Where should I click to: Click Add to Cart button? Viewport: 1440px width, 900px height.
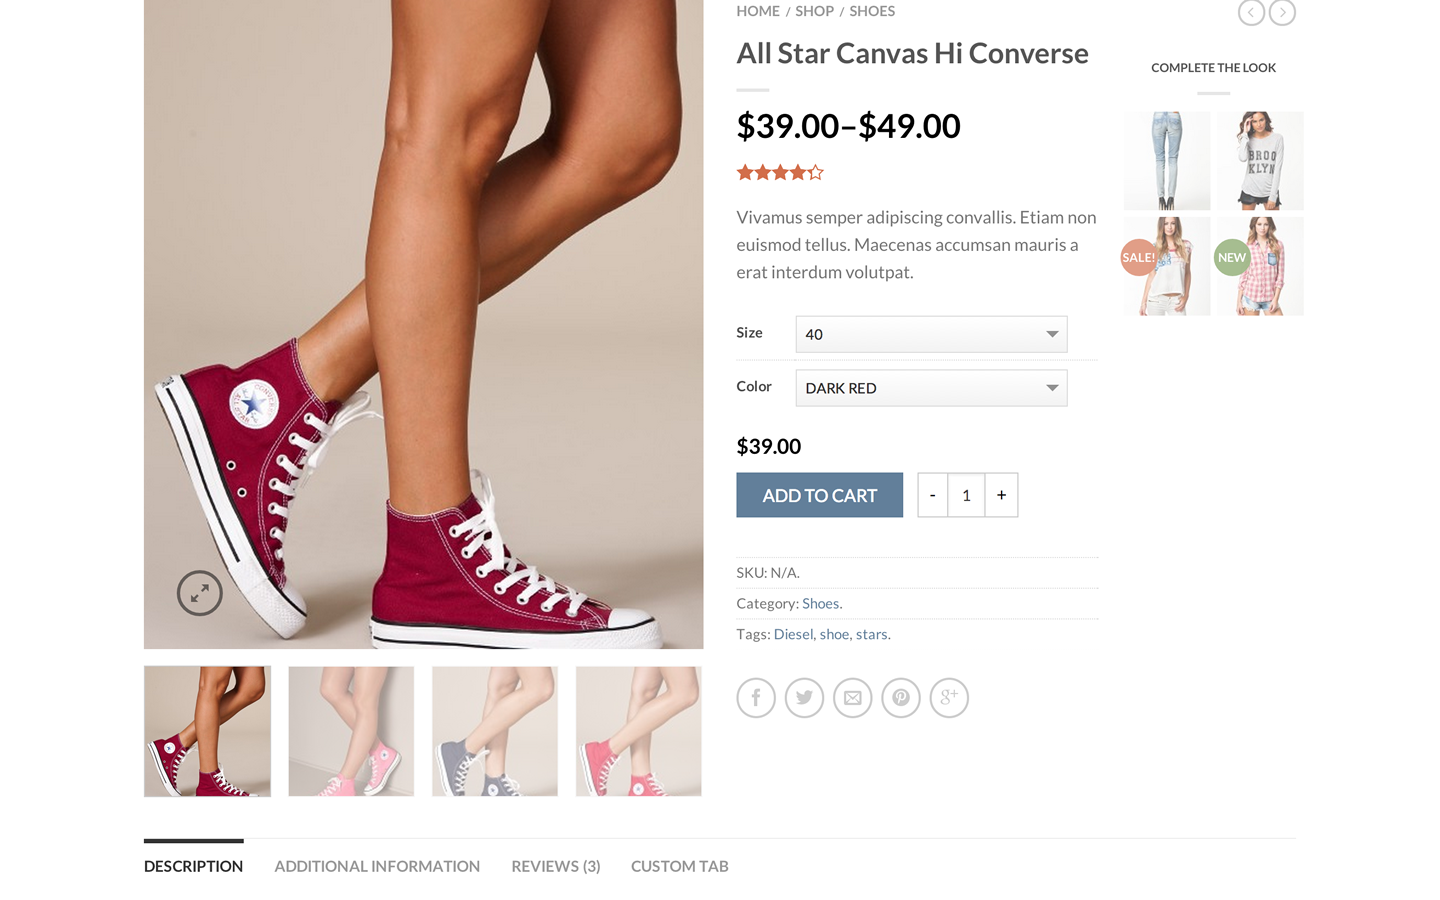pos(819,495)
